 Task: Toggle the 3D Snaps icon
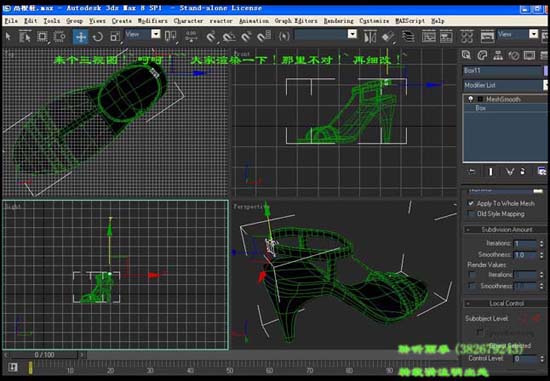[x=211, y=36]
